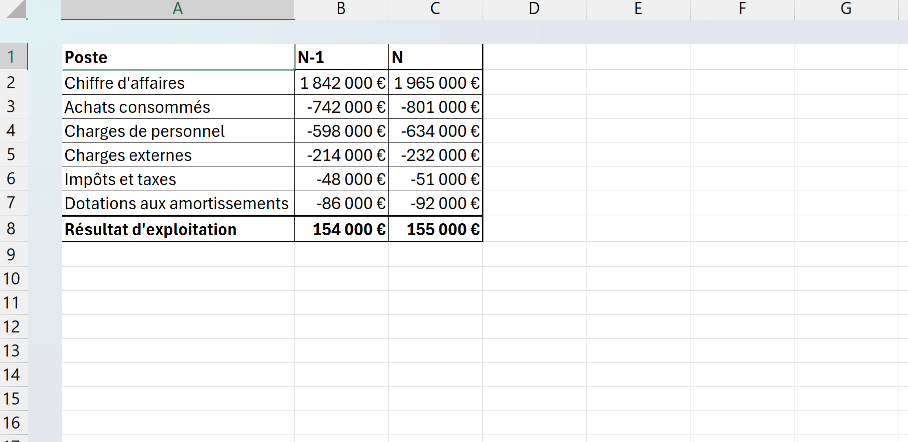Click the value 1 965 000 €
The width and height of the screenshot is (908, 442).
(435, 83)
